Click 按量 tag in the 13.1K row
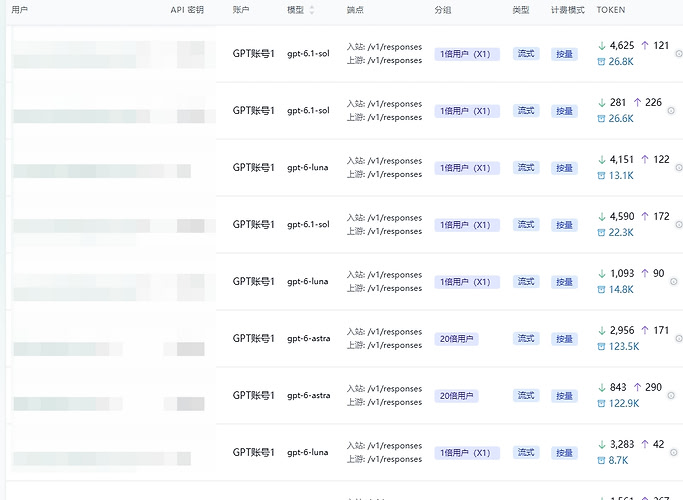Viewport: 683px width, 500px height. [x=565, y=168]
